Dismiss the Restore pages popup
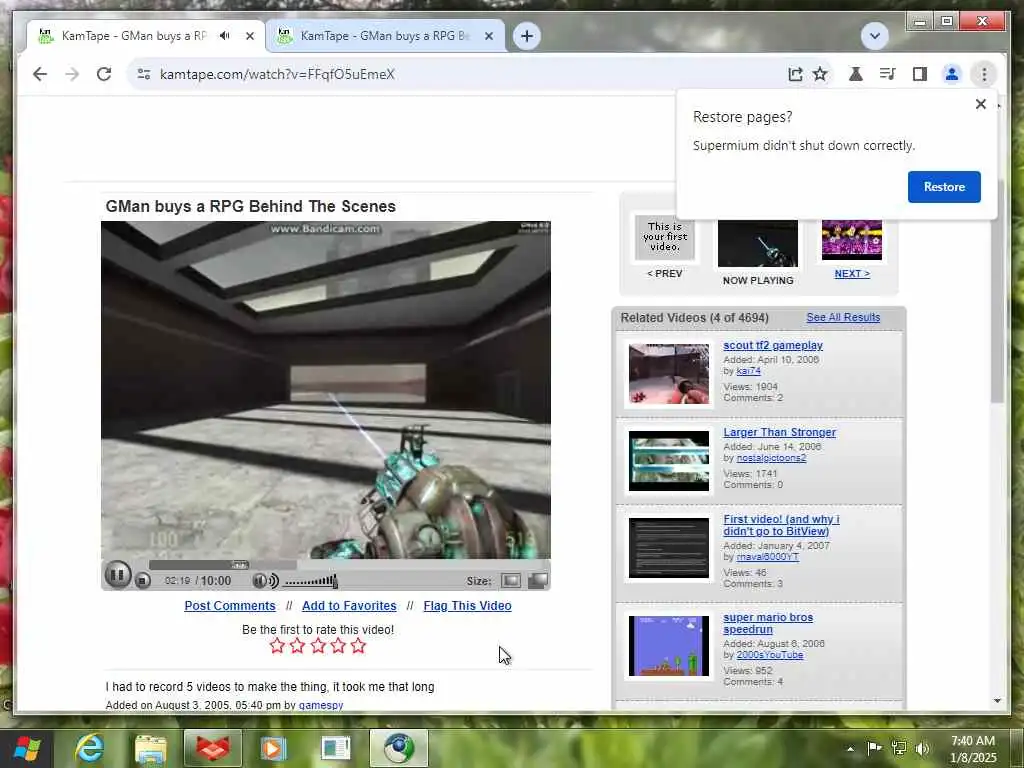 click(980, 104)
